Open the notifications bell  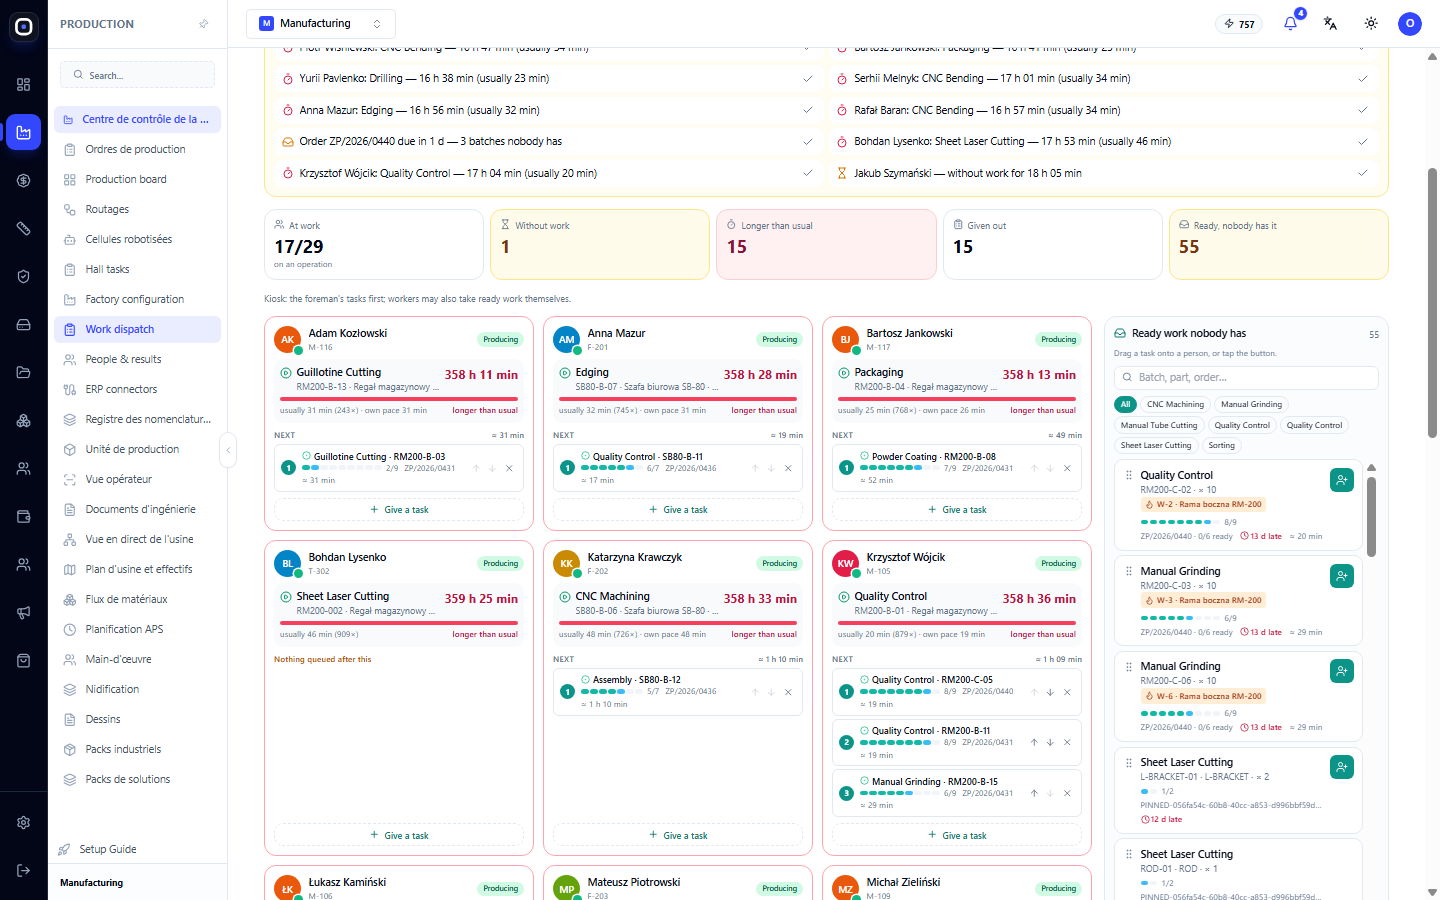pos(1291,23)
